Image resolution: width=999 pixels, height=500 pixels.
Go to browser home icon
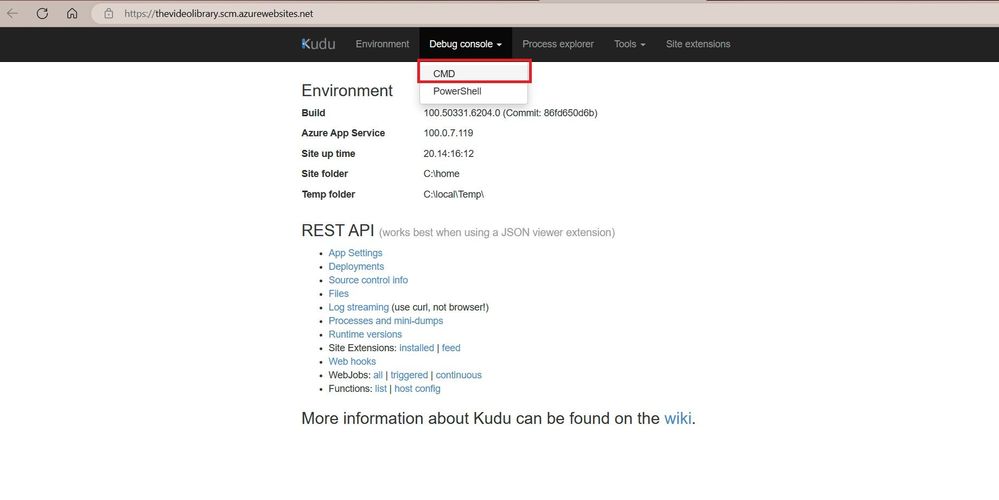[x=72, y=13]
